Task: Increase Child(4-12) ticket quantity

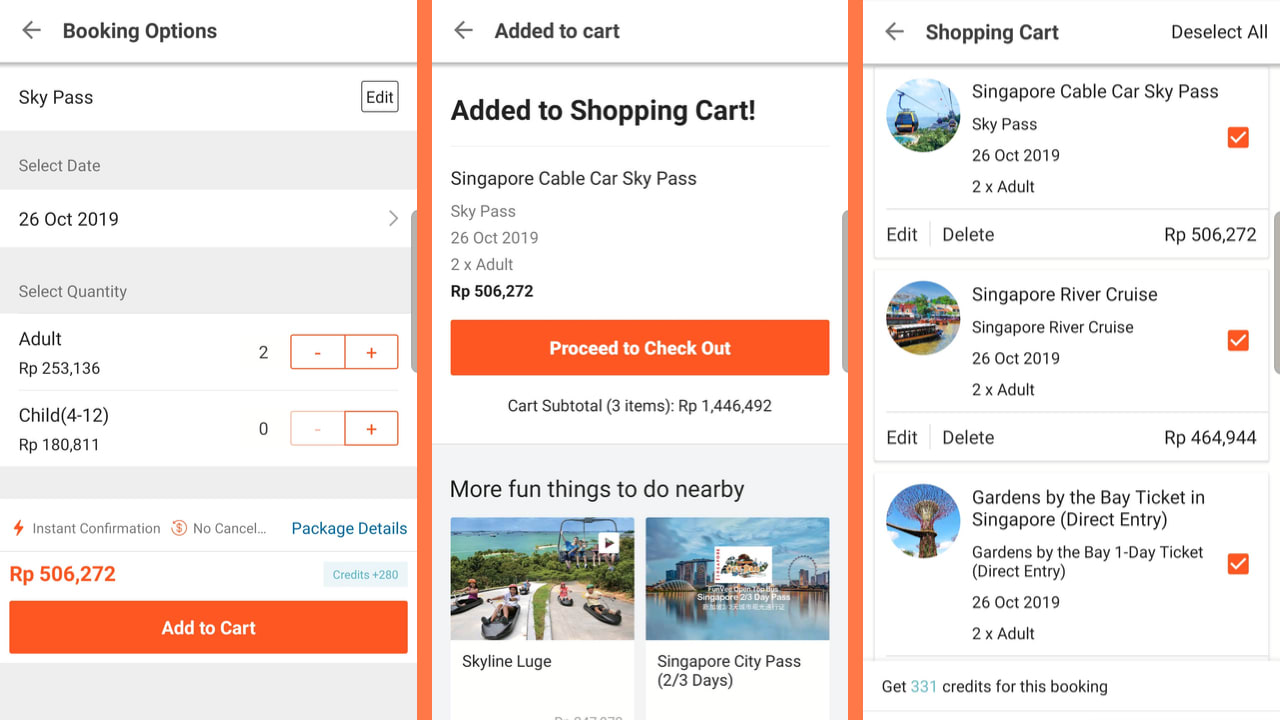Action: coord(371,428)
